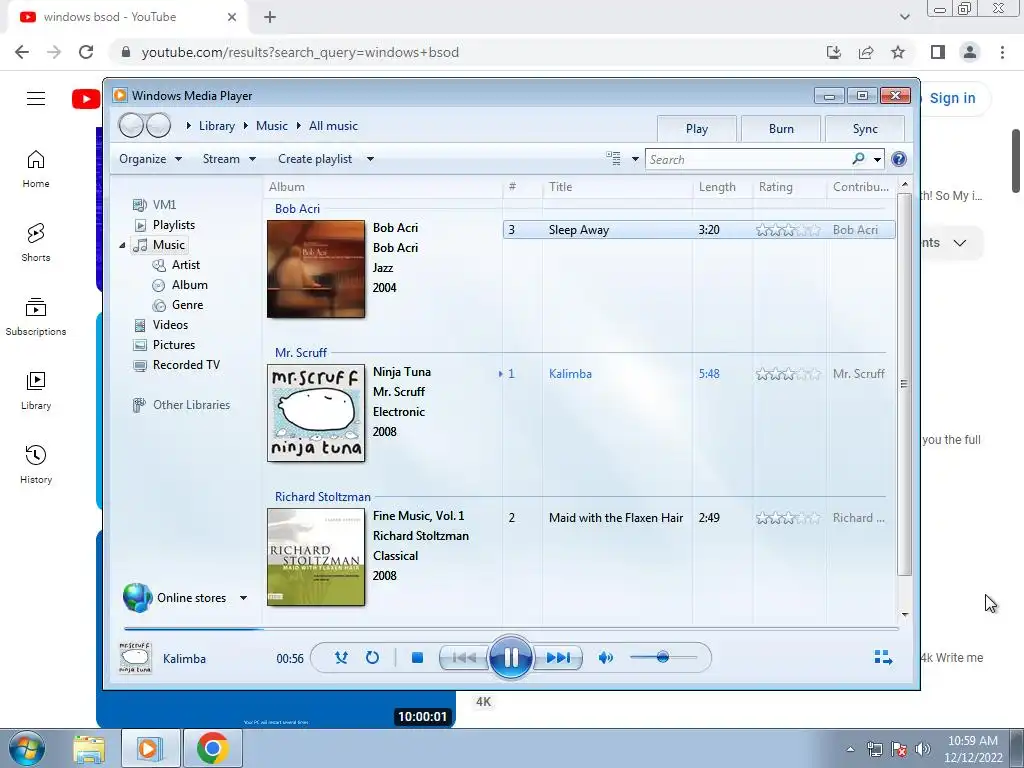The image size is (1024, 768).
Task: Open the Media Player help icon
Action: (x=899, y=159)
